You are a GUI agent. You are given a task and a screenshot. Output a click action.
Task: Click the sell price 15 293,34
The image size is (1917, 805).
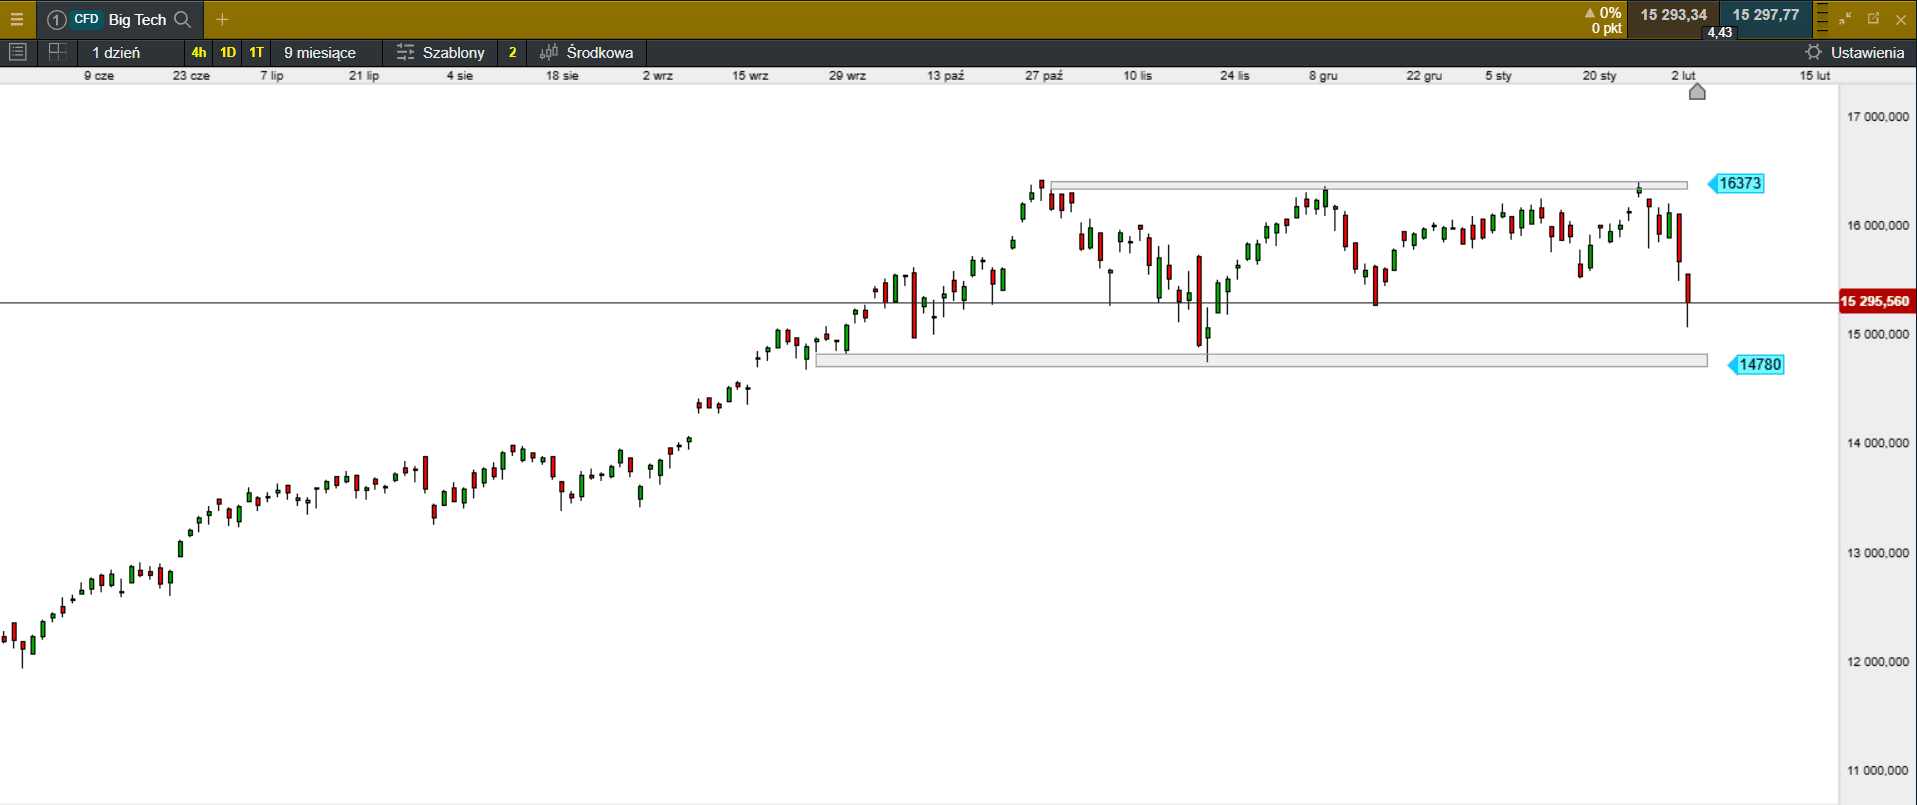click(x=1673, y=15)
